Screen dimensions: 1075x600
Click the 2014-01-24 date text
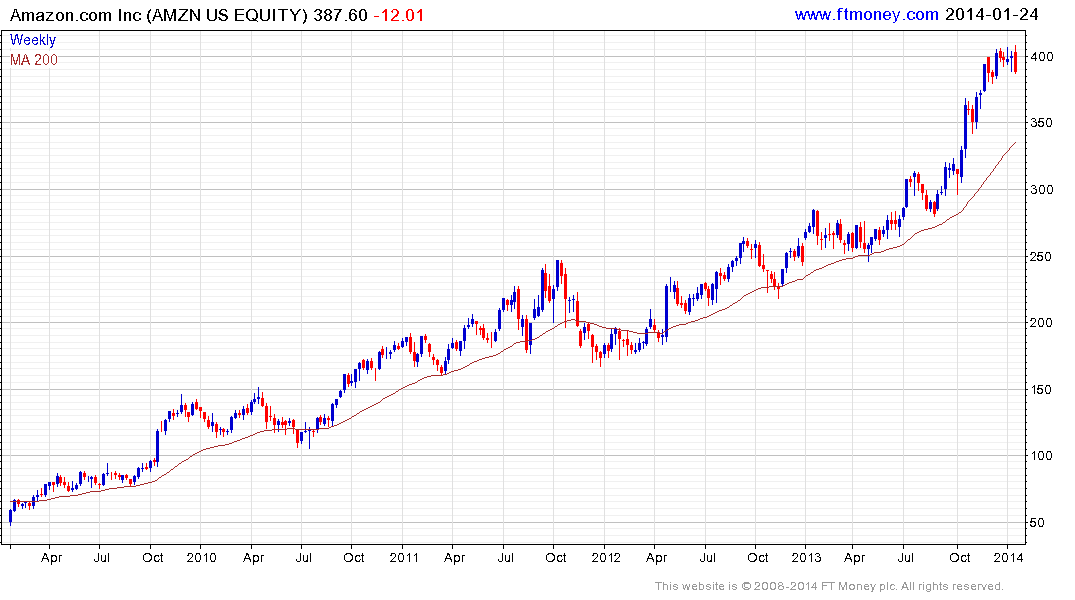(991, 14)
